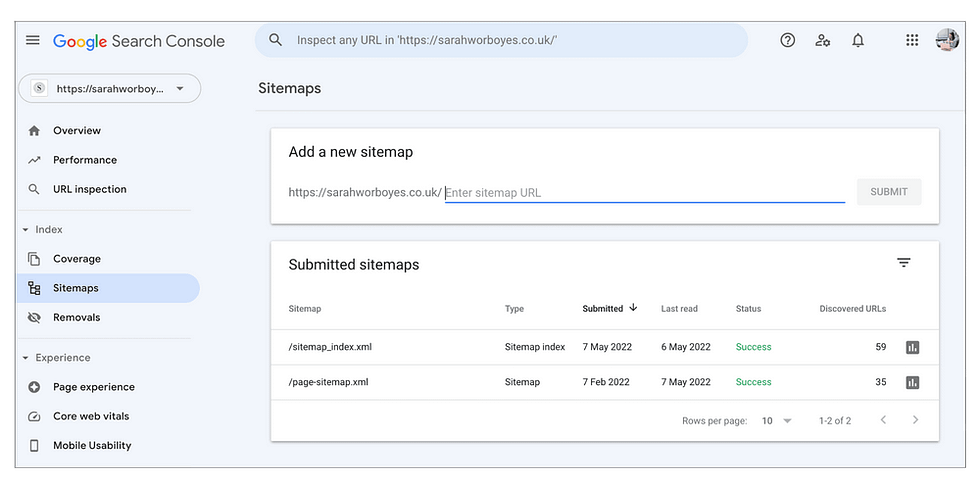The width and height of the screenshot is (980, 490).
Task: Open the help question mark icon
Action: (788, 41)
